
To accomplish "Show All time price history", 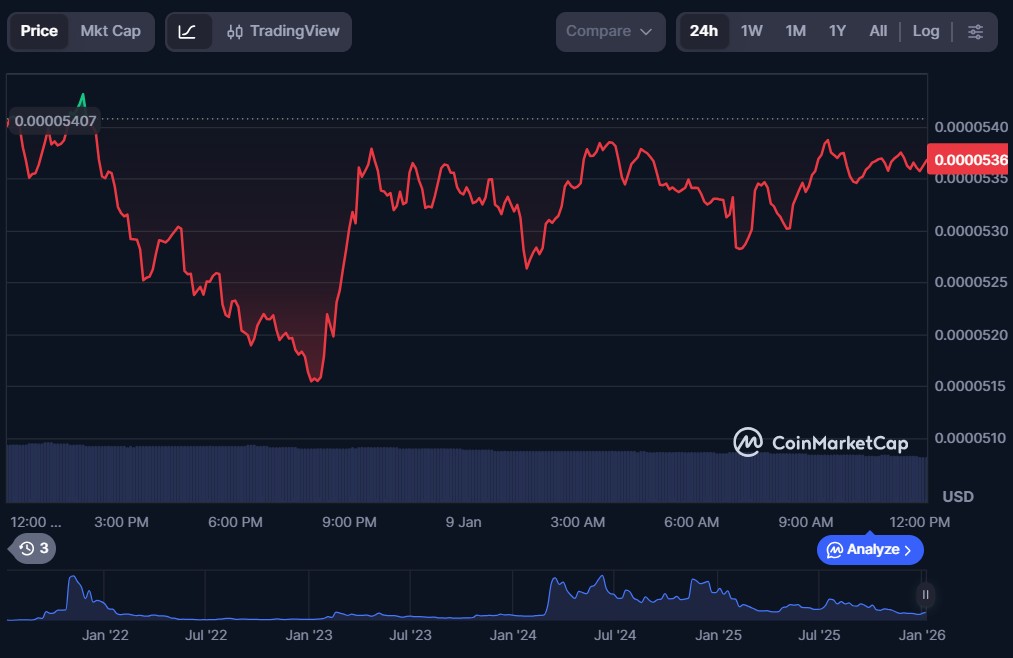I will pyautogui.click(x=878, y=31).
